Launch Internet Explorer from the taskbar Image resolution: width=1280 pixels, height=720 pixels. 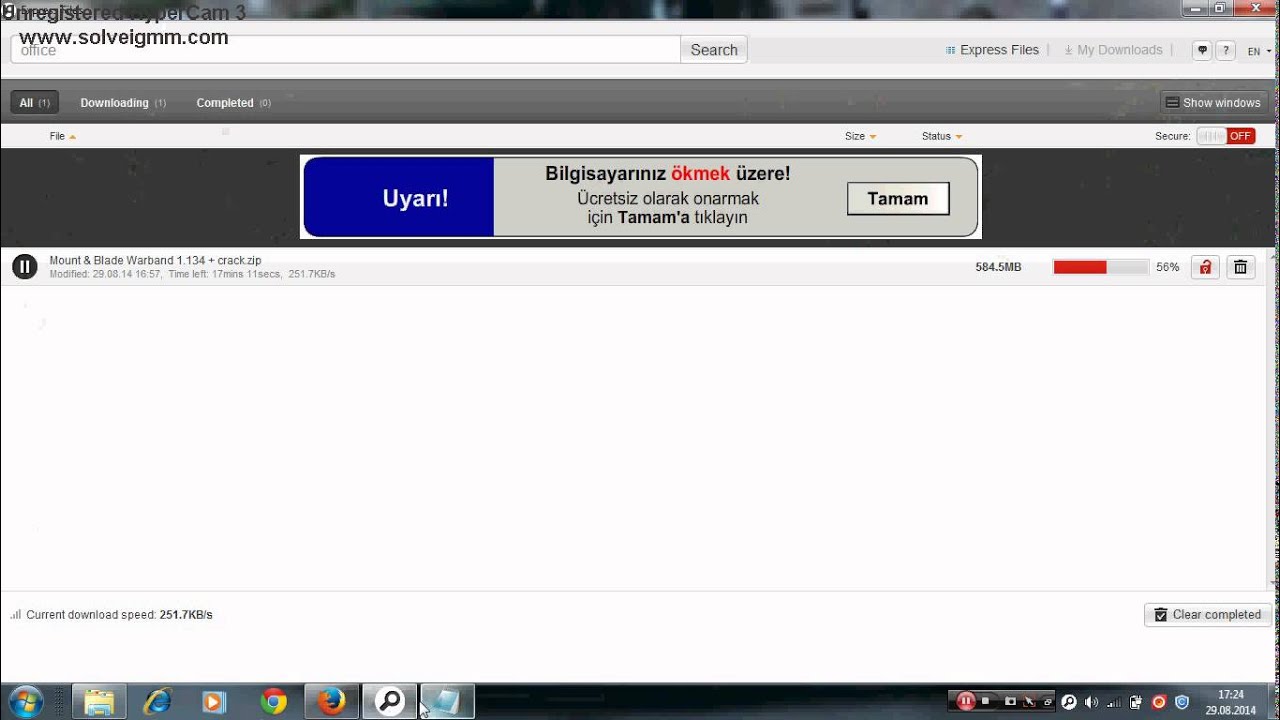coord(157,702)
